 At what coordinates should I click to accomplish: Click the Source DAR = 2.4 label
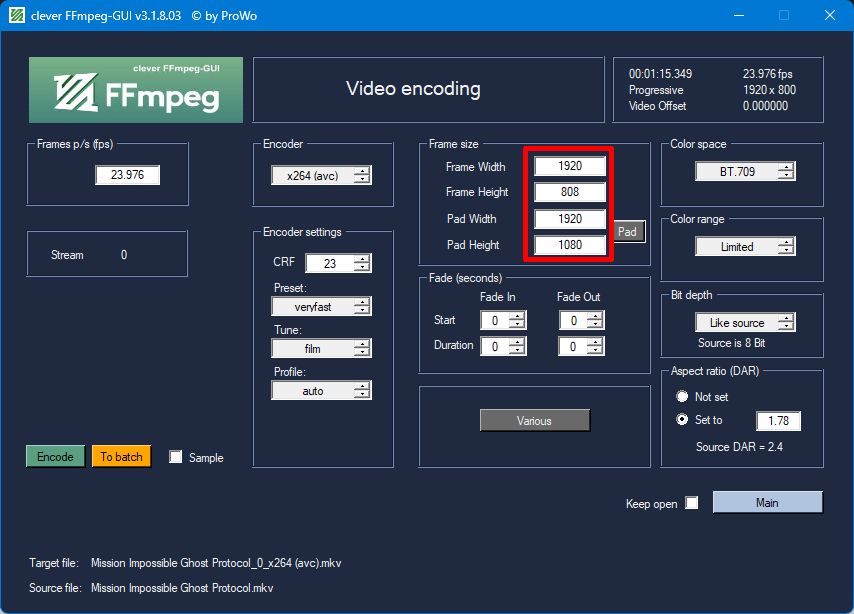coord(739,447)
